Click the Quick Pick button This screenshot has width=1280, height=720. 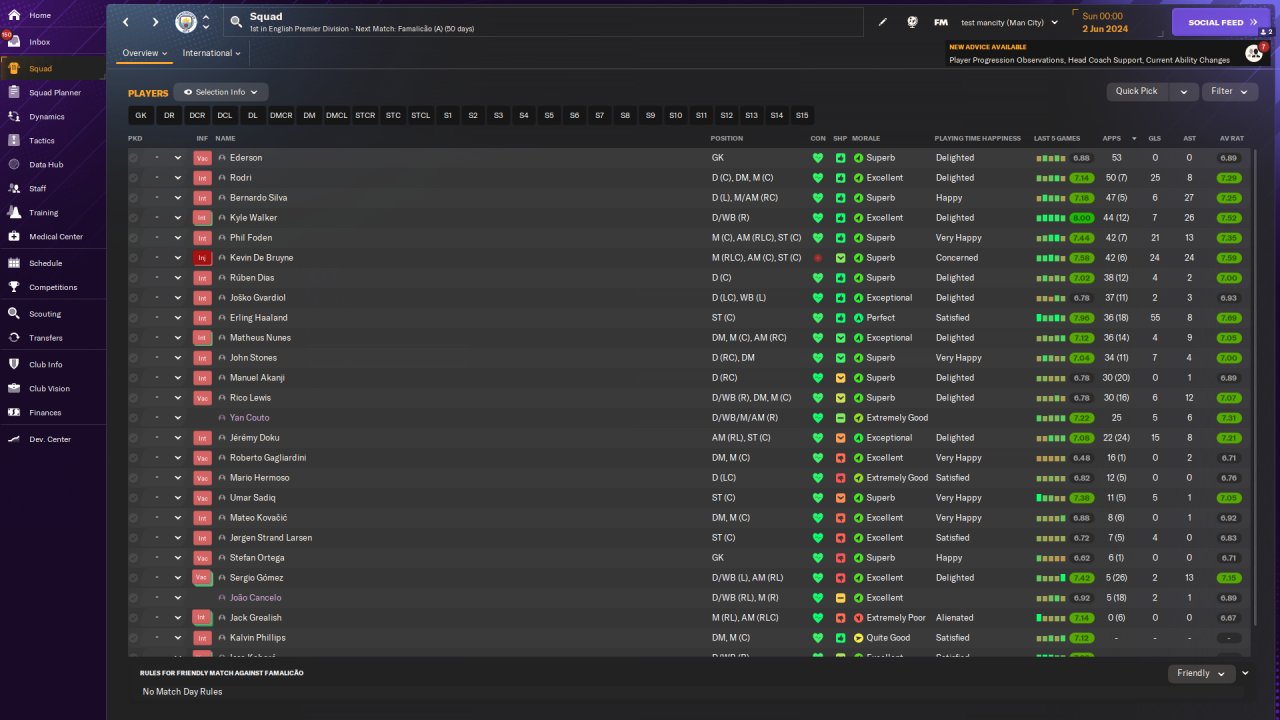click(1137, 91)
